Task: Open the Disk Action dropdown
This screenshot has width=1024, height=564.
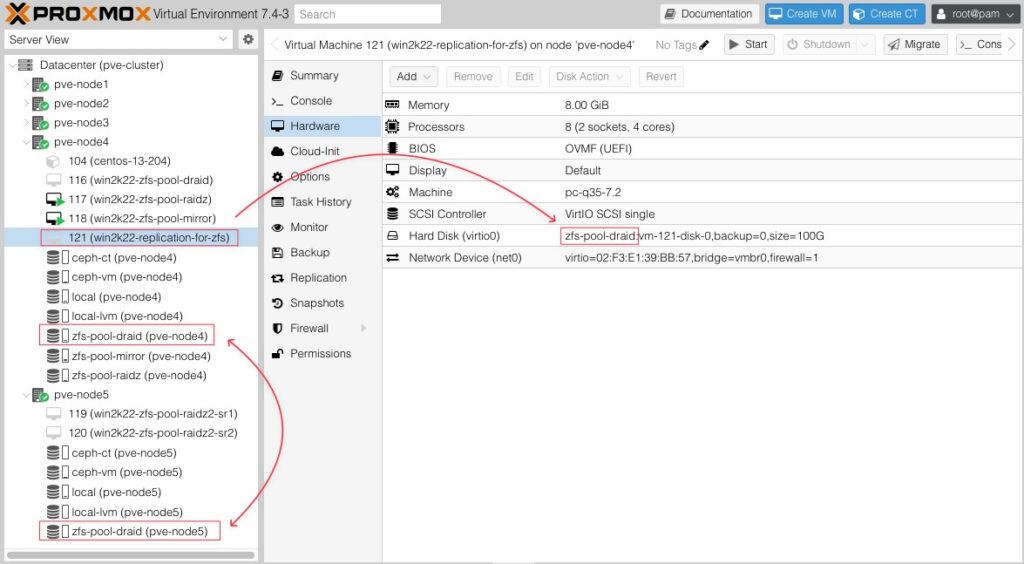Action: coord(590,76)
